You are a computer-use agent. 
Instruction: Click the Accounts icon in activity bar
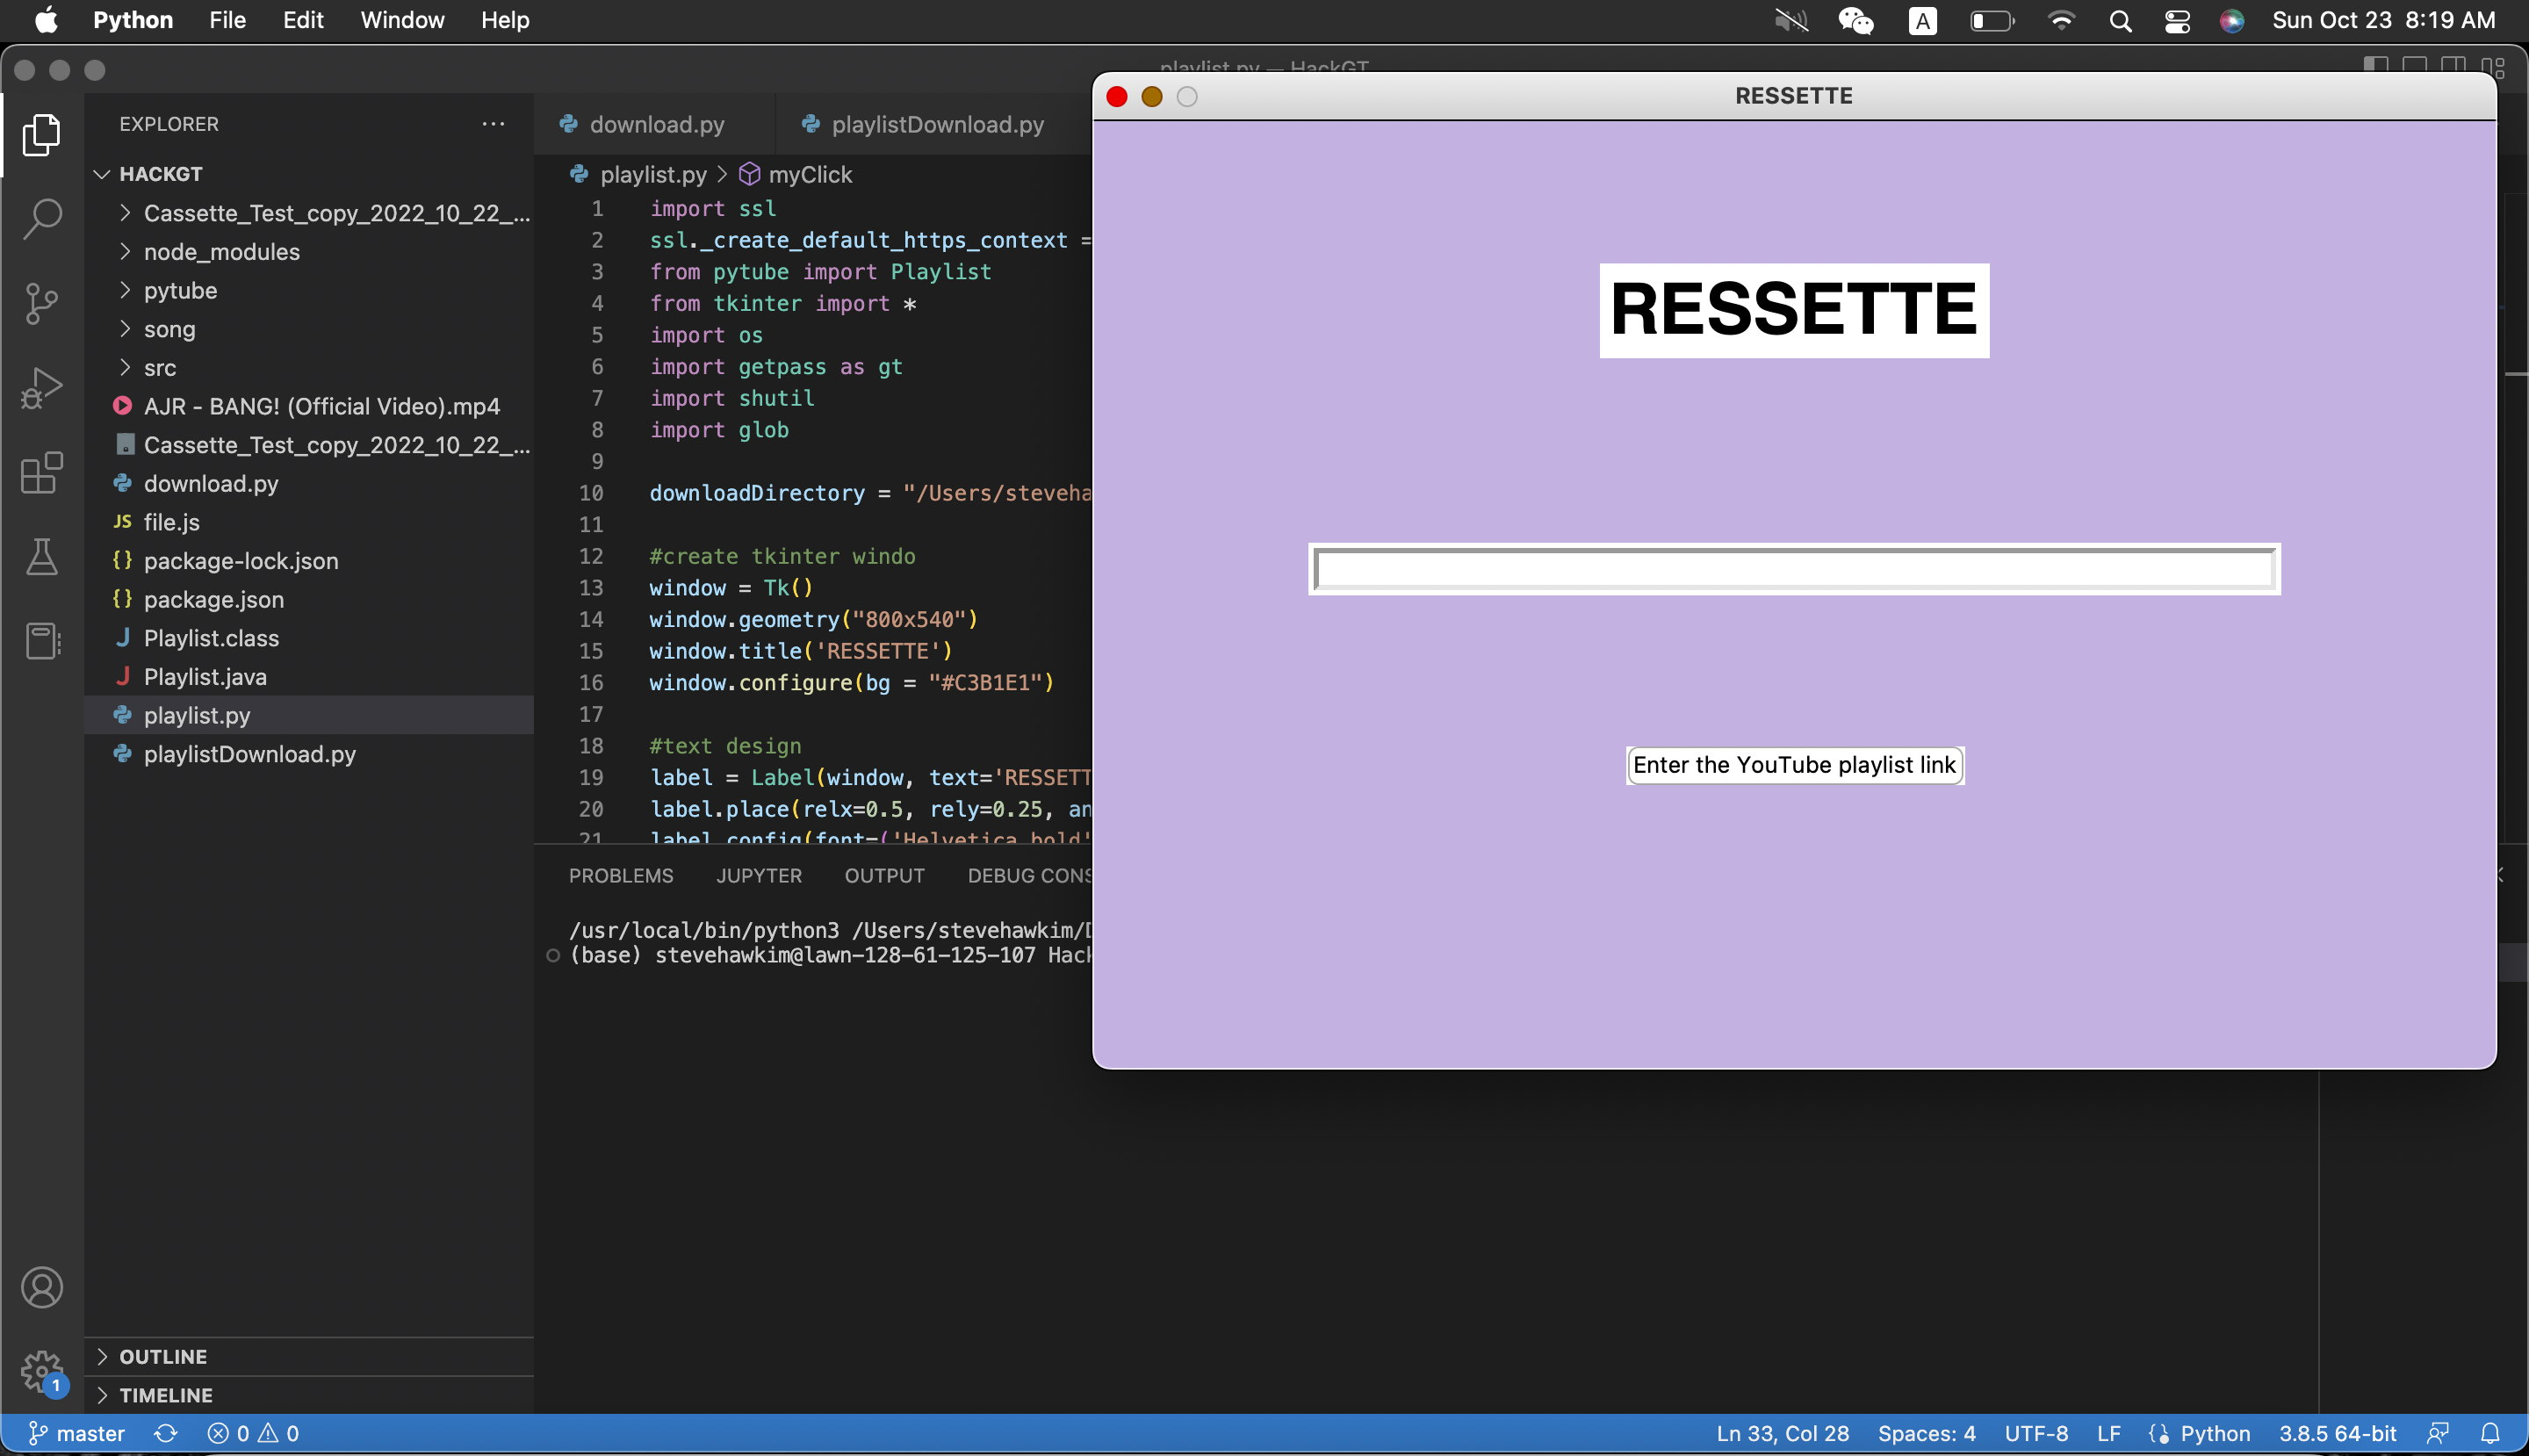(x=42, y=1287)
